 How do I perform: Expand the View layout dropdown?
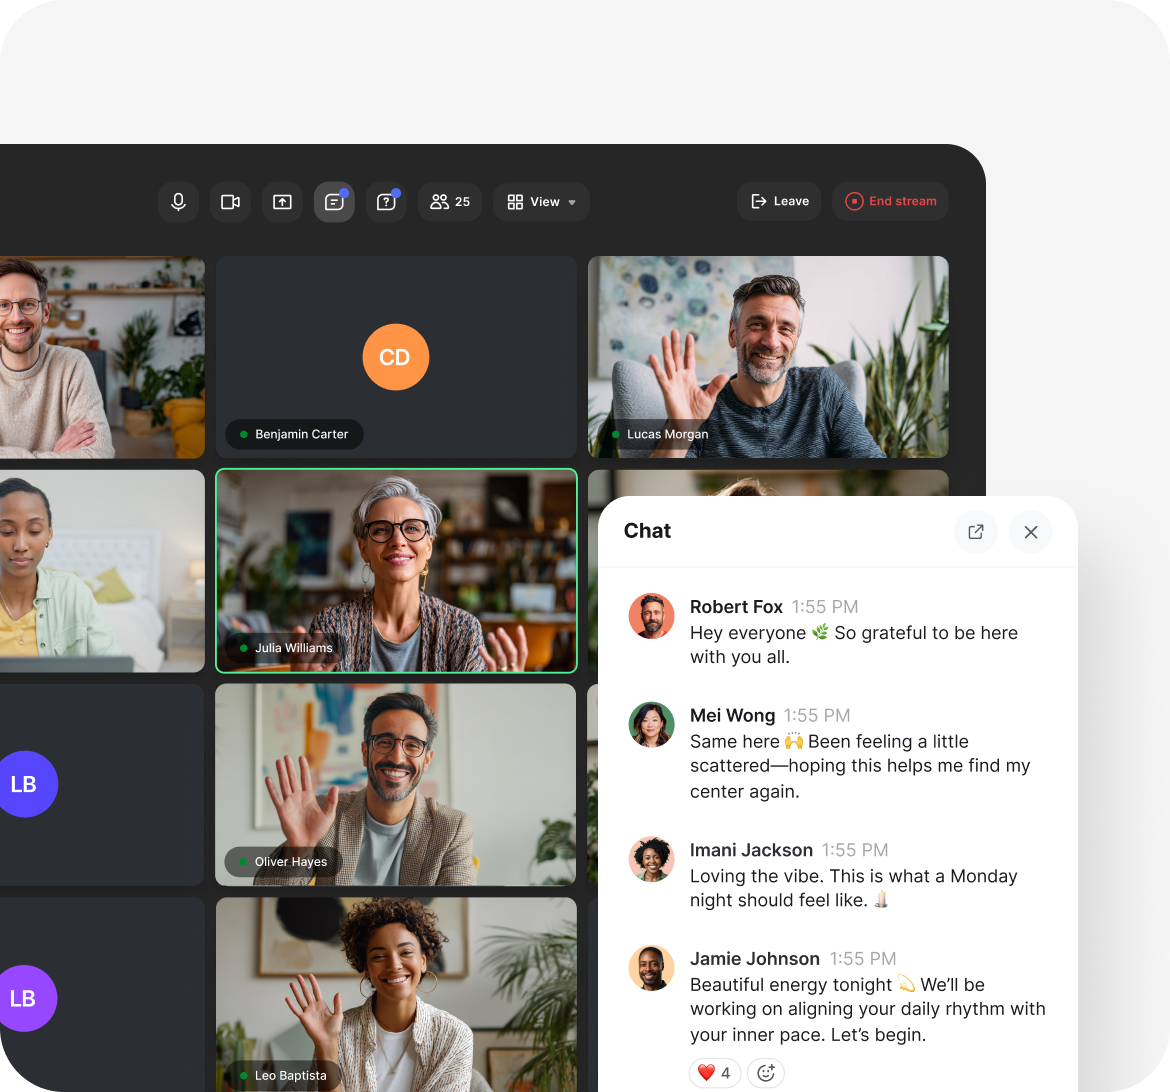pos(541,202)
